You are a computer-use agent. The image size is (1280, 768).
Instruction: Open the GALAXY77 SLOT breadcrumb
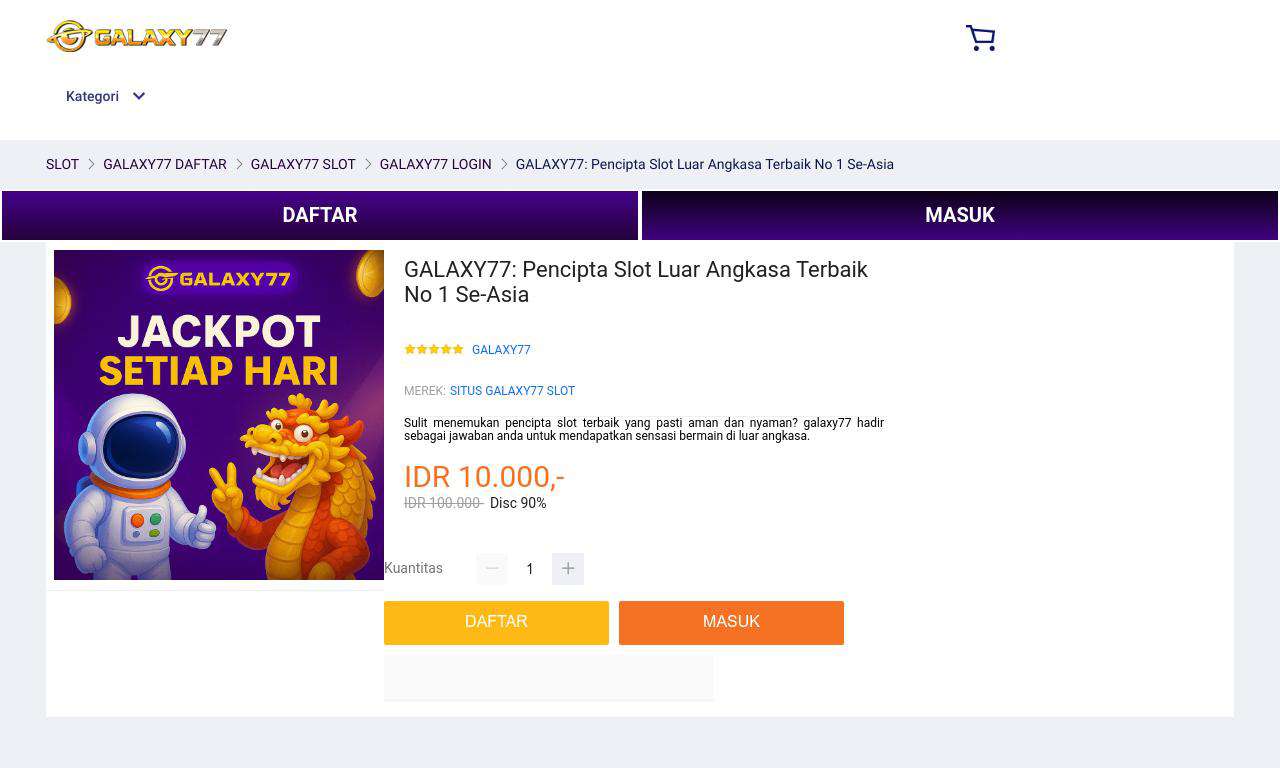point(303,164)
